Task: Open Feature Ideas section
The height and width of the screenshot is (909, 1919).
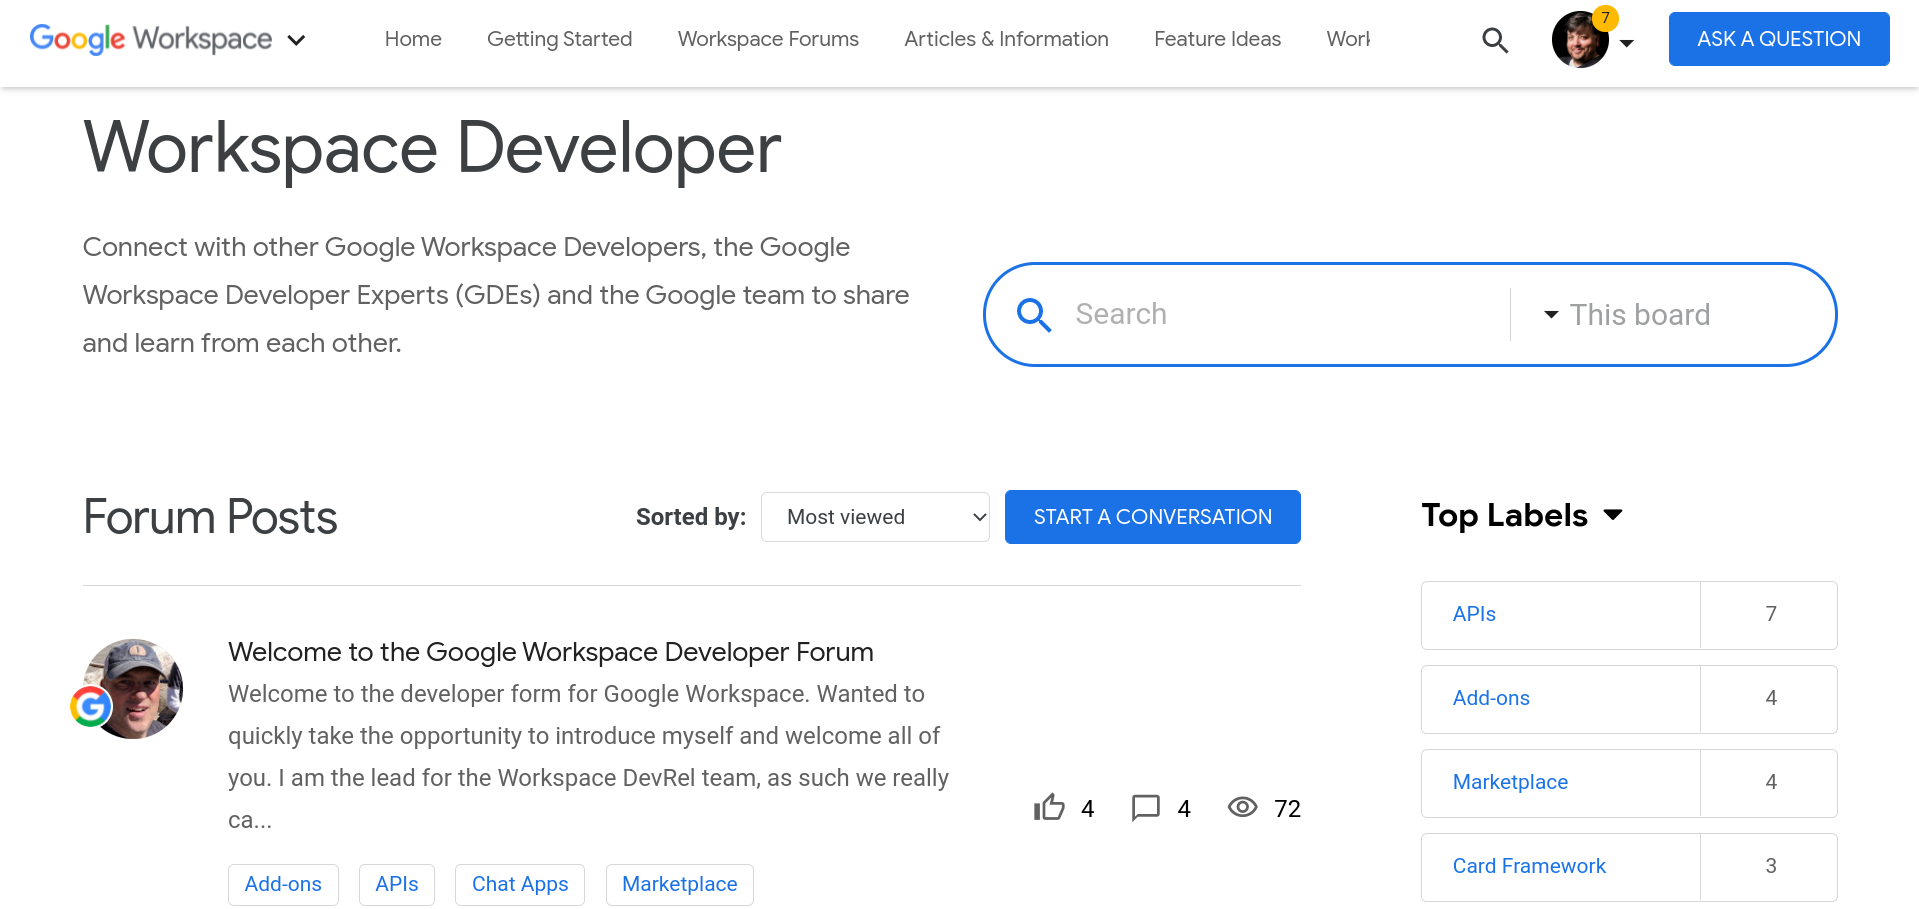Action: coord(1217,39)
